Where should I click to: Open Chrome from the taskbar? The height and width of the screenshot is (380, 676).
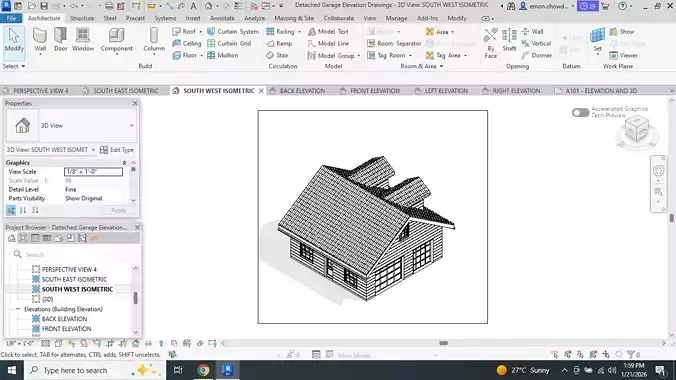(x=203, y=370)
